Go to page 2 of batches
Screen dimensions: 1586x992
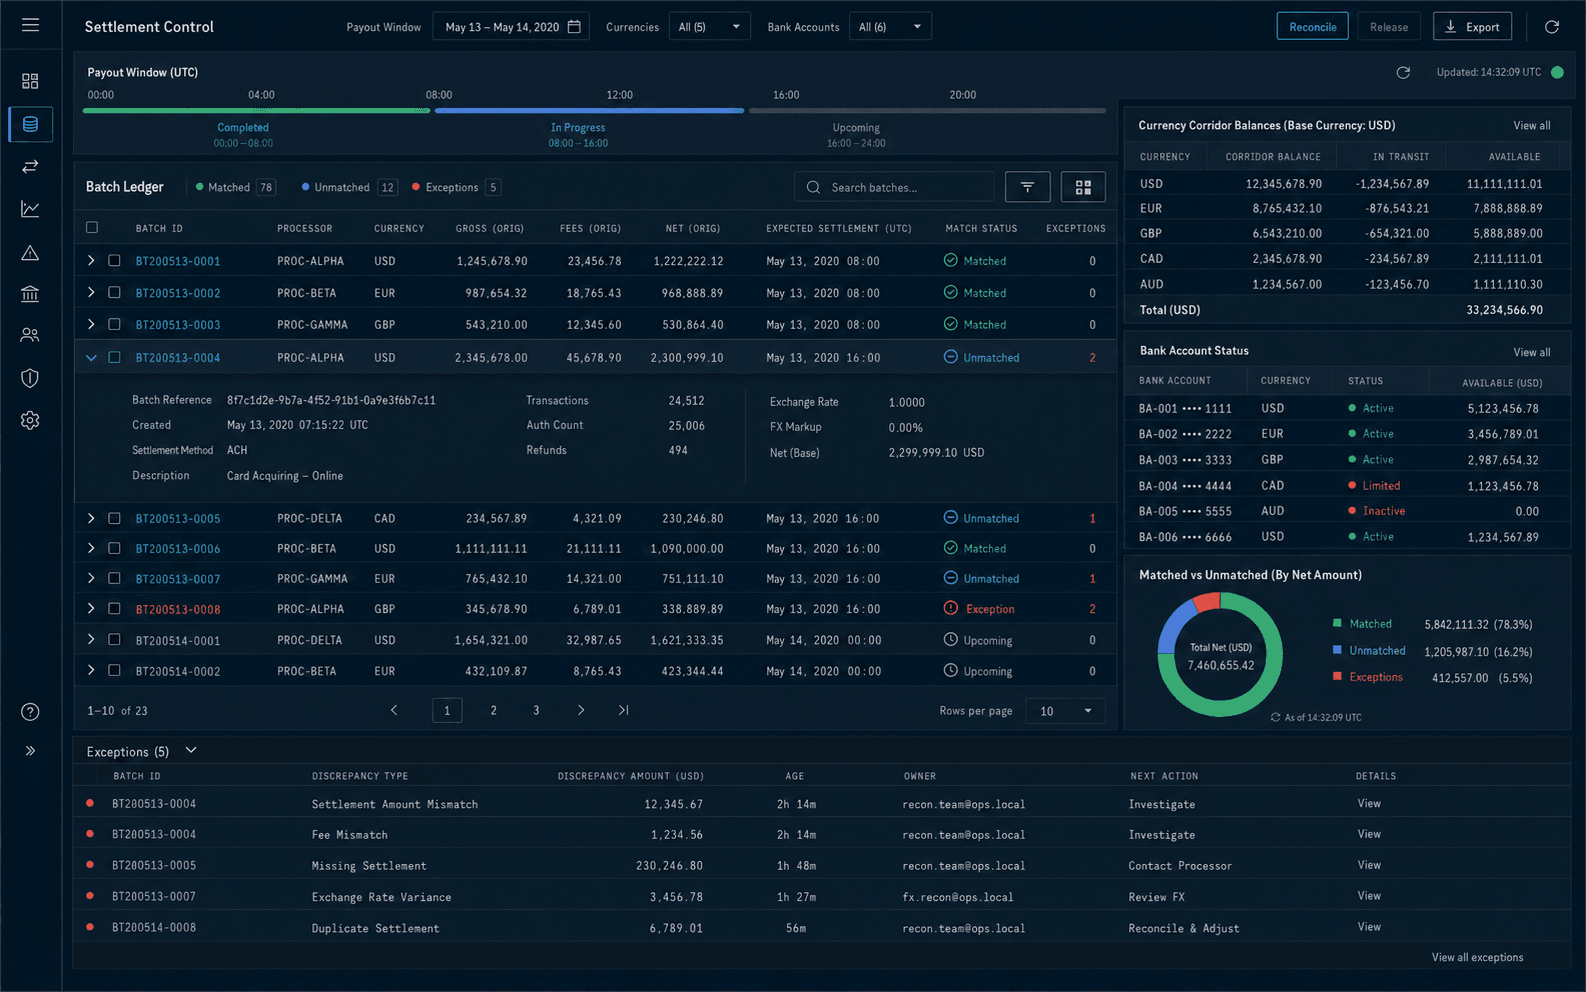[x=493, y=710]
